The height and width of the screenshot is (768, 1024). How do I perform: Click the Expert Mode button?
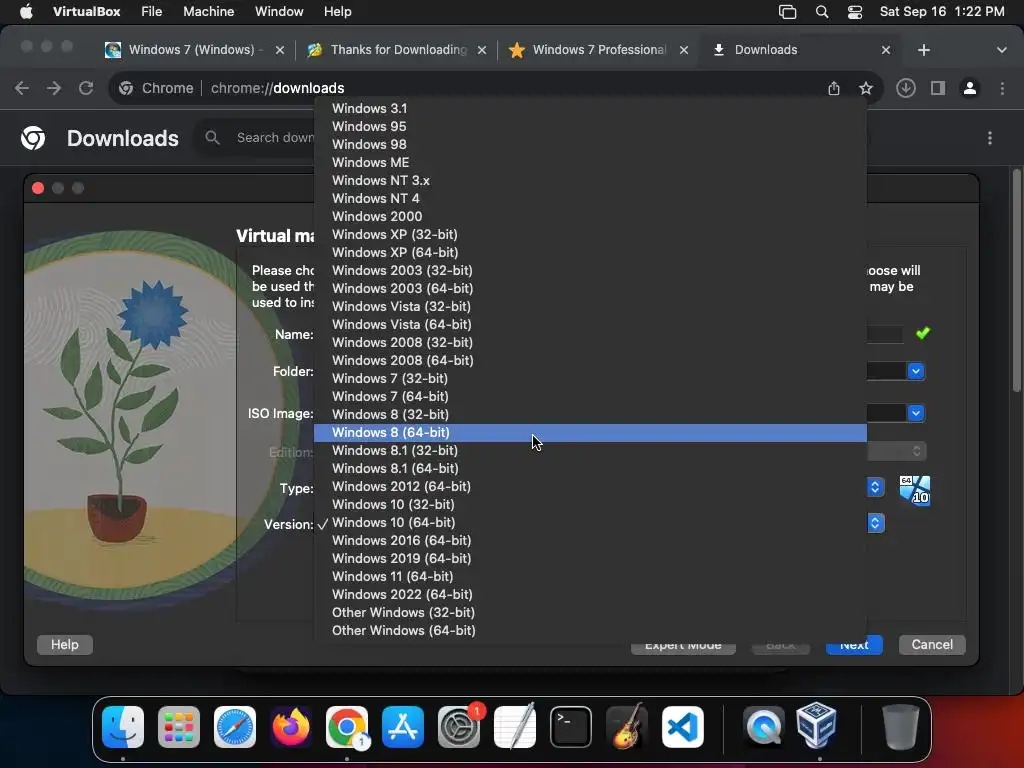tap(683, 647)
